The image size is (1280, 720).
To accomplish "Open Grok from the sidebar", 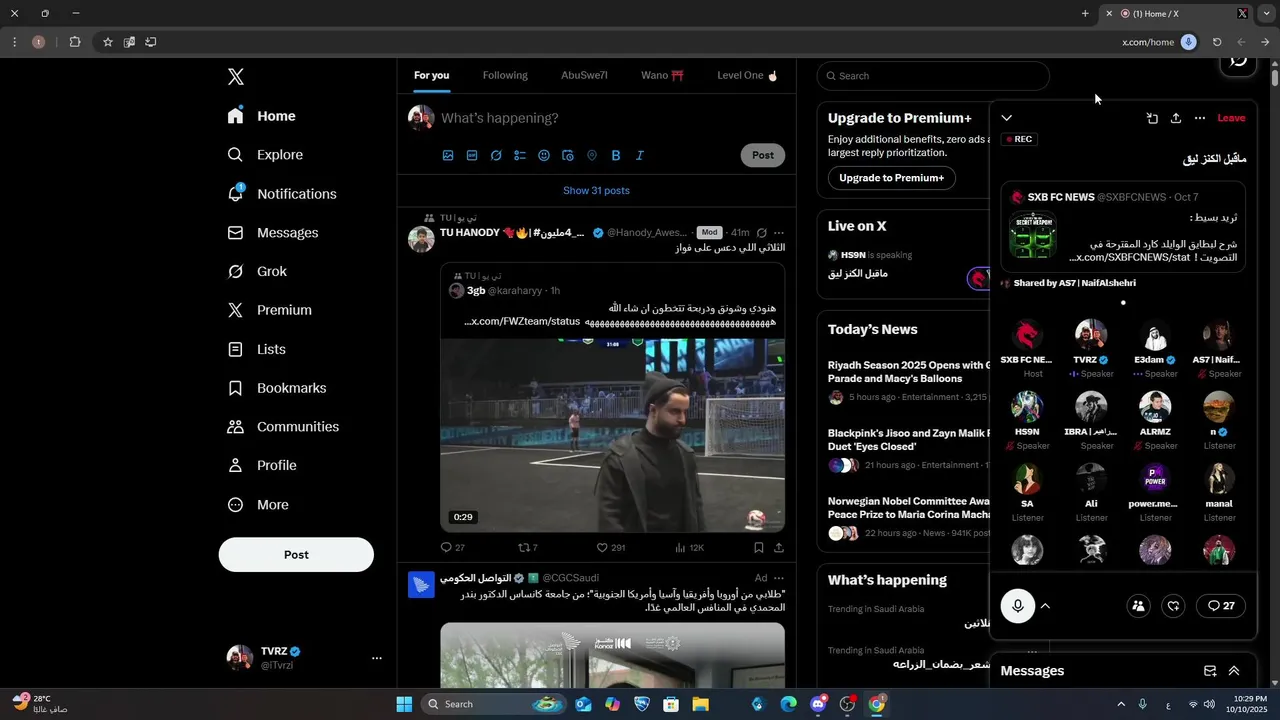I will [x=257, y=272].
